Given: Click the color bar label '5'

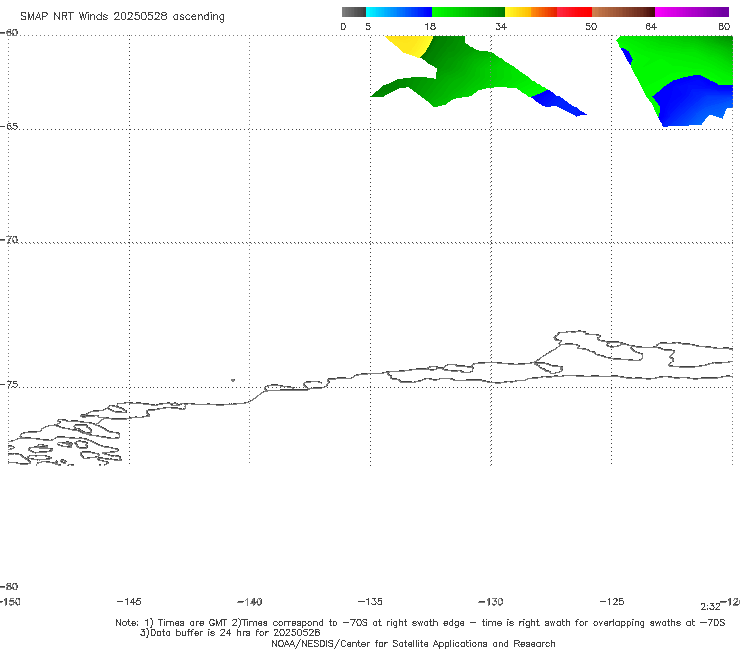Looking at the screenshot, I should click(x=368, y=27).
